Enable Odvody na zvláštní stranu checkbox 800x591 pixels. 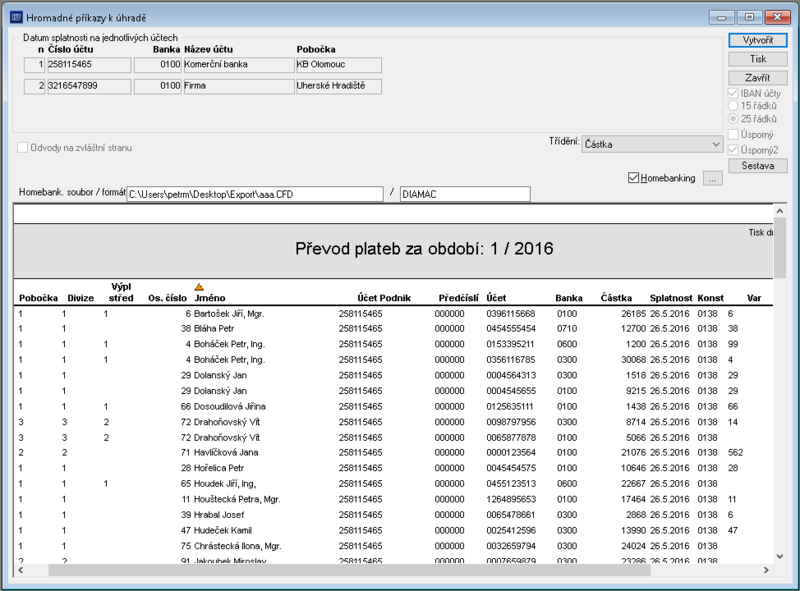point(22,147)
